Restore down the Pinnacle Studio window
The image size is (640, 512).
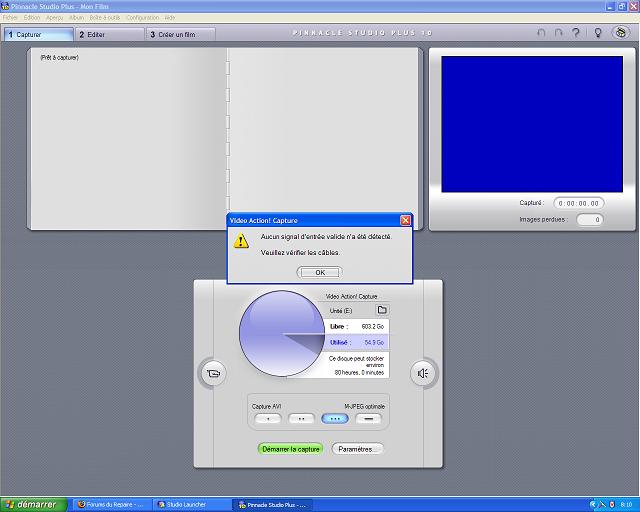pos(622,7)
